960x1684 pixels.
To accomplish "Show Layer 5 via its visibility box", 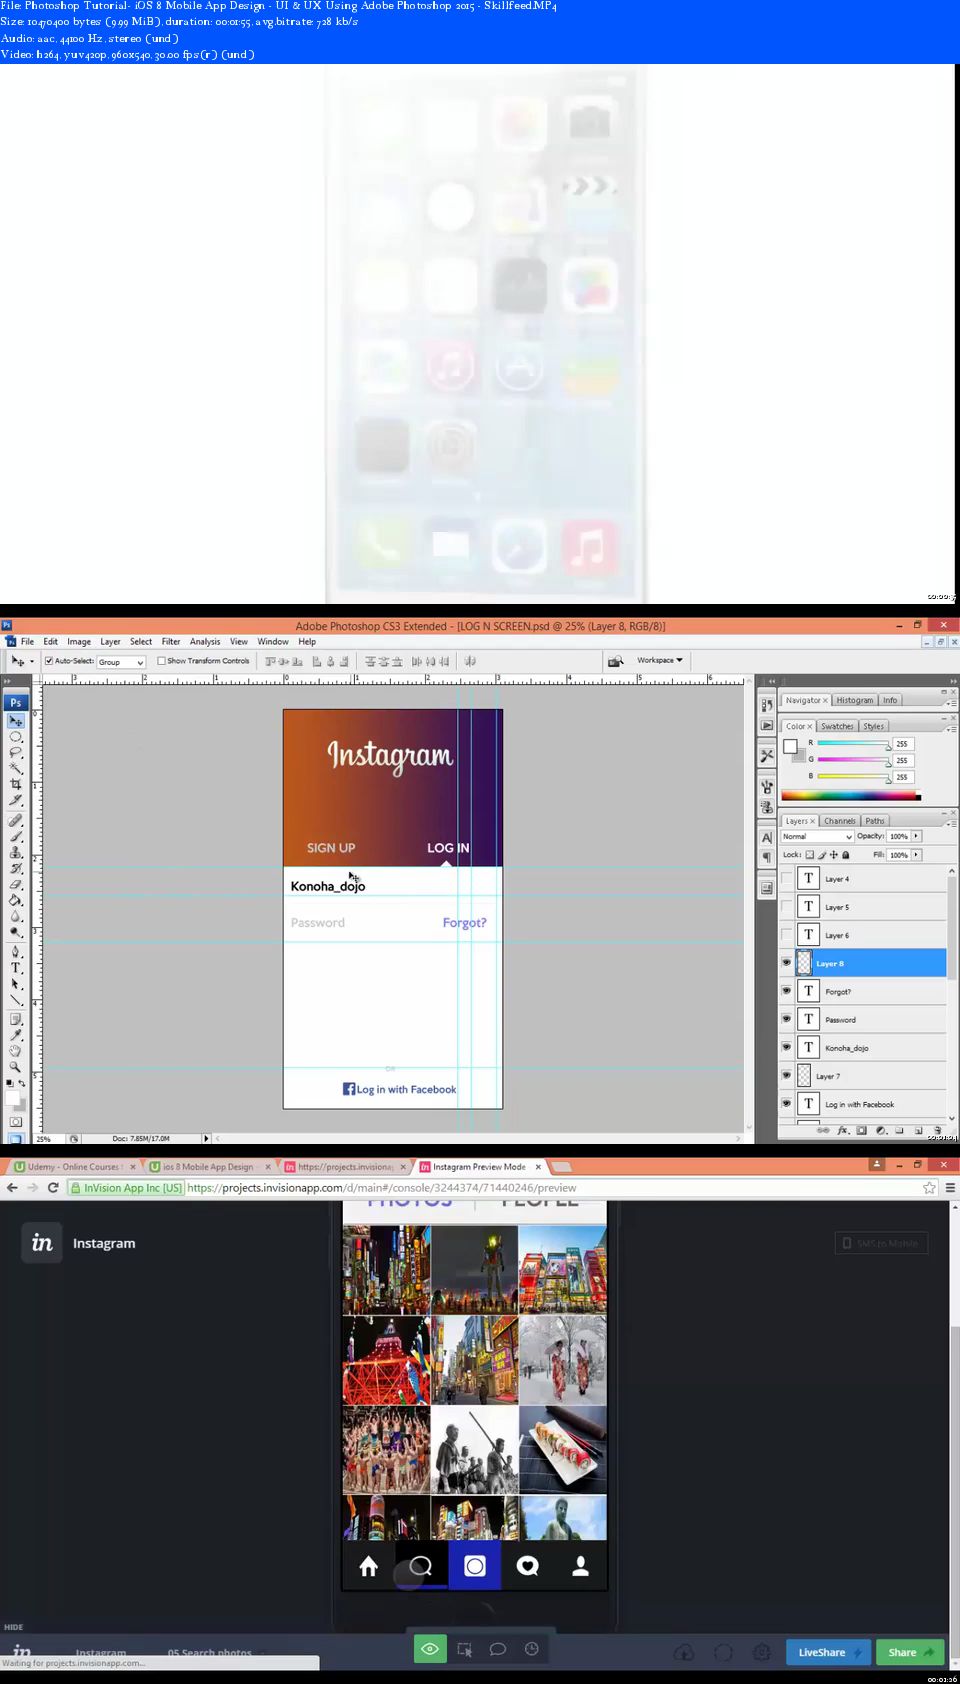I will [786, 907].
